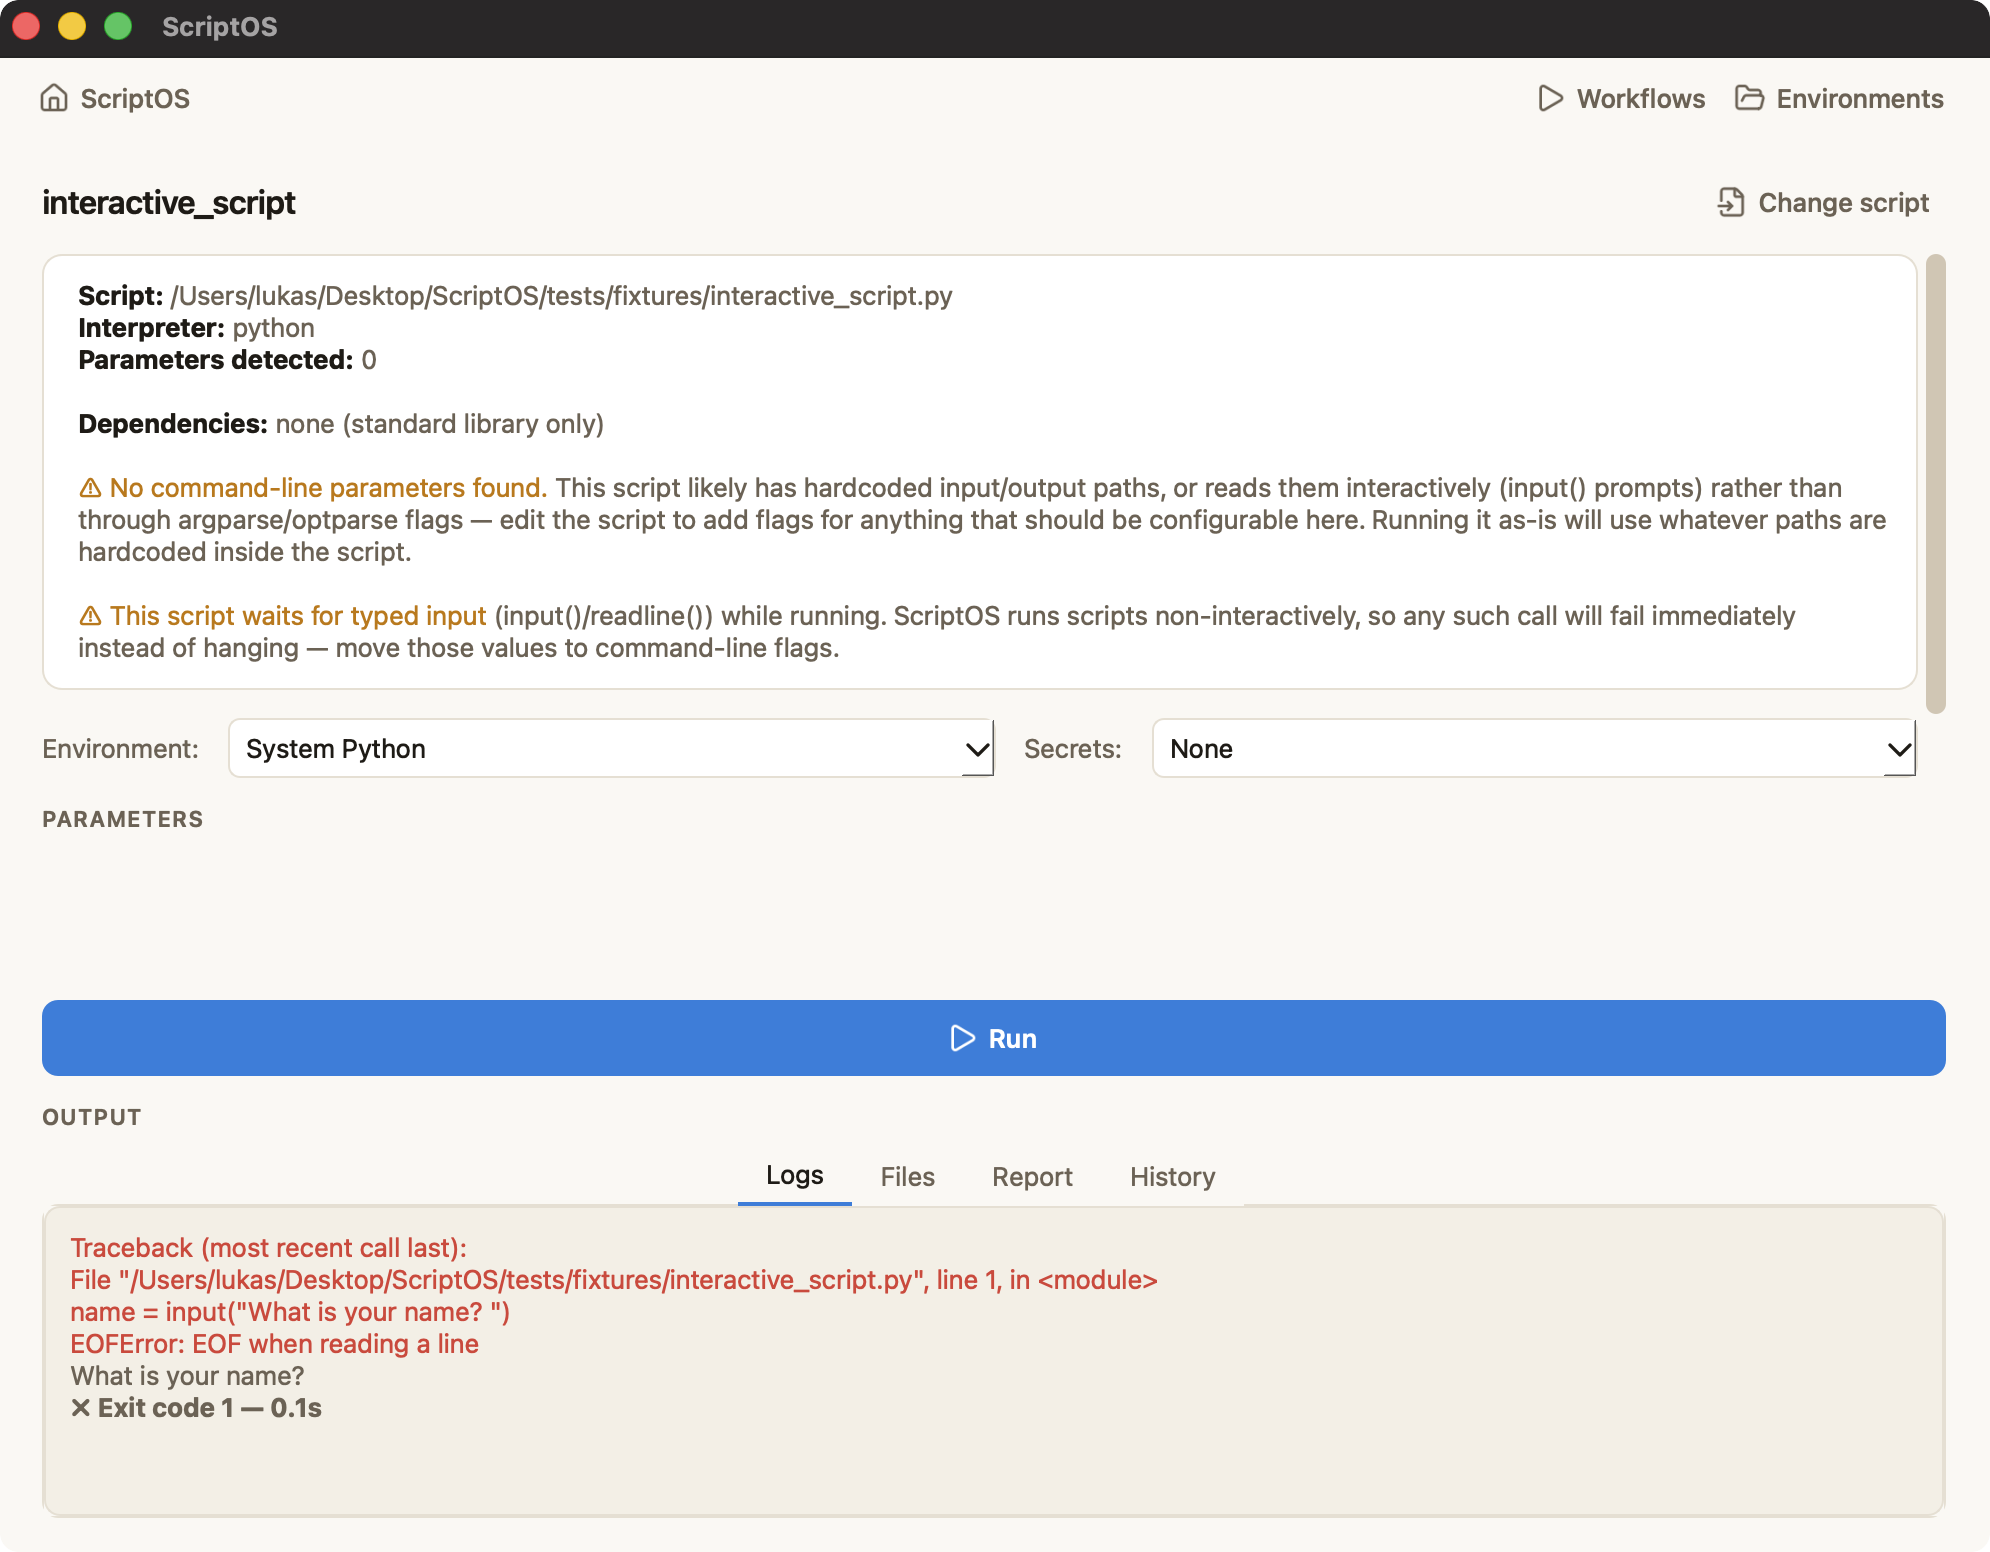Minimize the window using the yellow button
The image size is (1990, 1552).
72,26
